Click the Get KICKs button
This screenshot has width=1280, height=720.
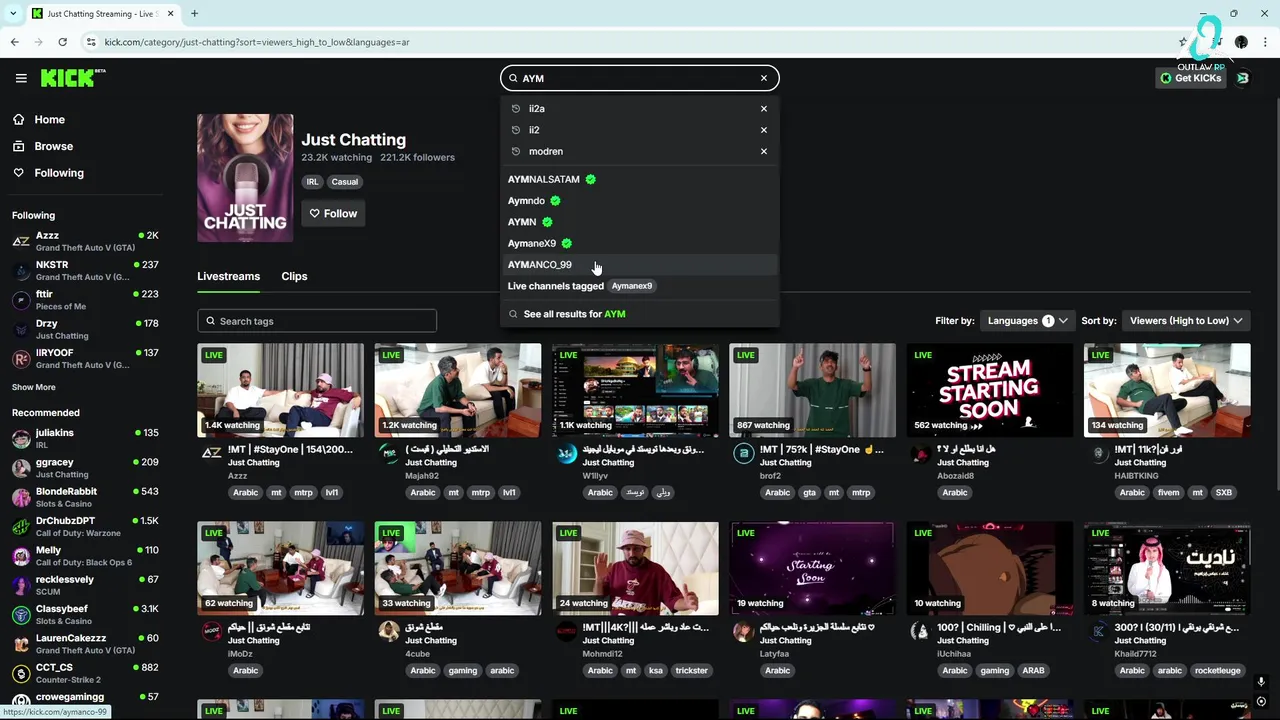point(1190,78)
